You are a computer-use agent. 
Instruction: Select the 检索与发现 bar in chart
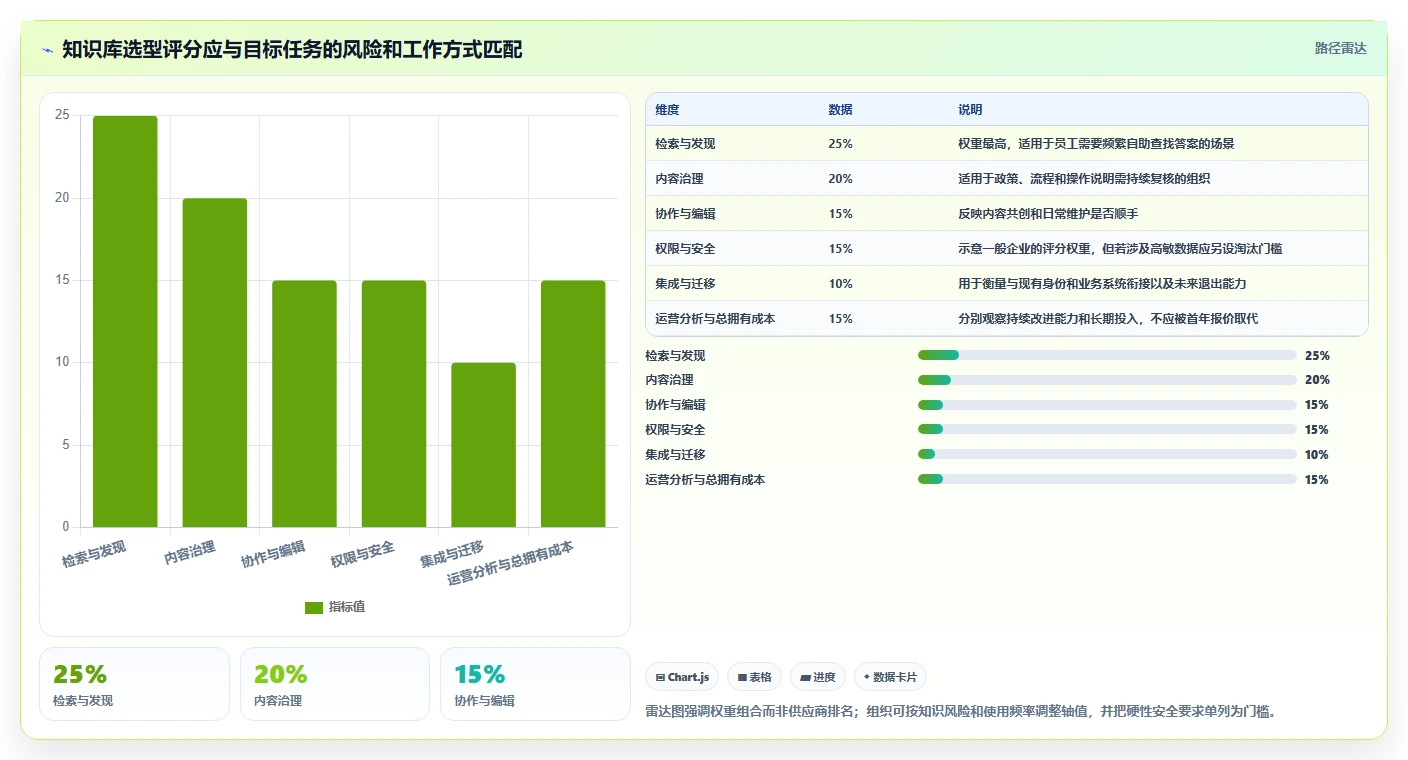coord(125,321)
